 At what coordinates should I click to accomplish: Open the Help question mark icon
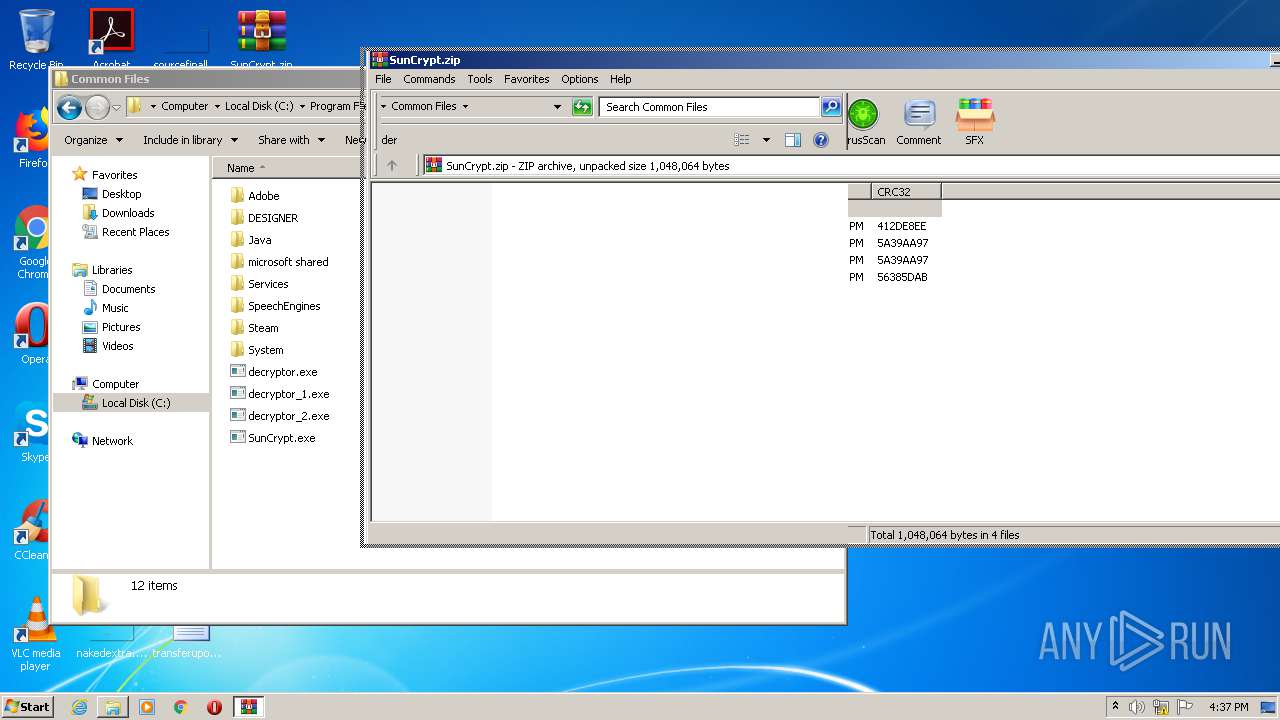(x=821, y=140)
